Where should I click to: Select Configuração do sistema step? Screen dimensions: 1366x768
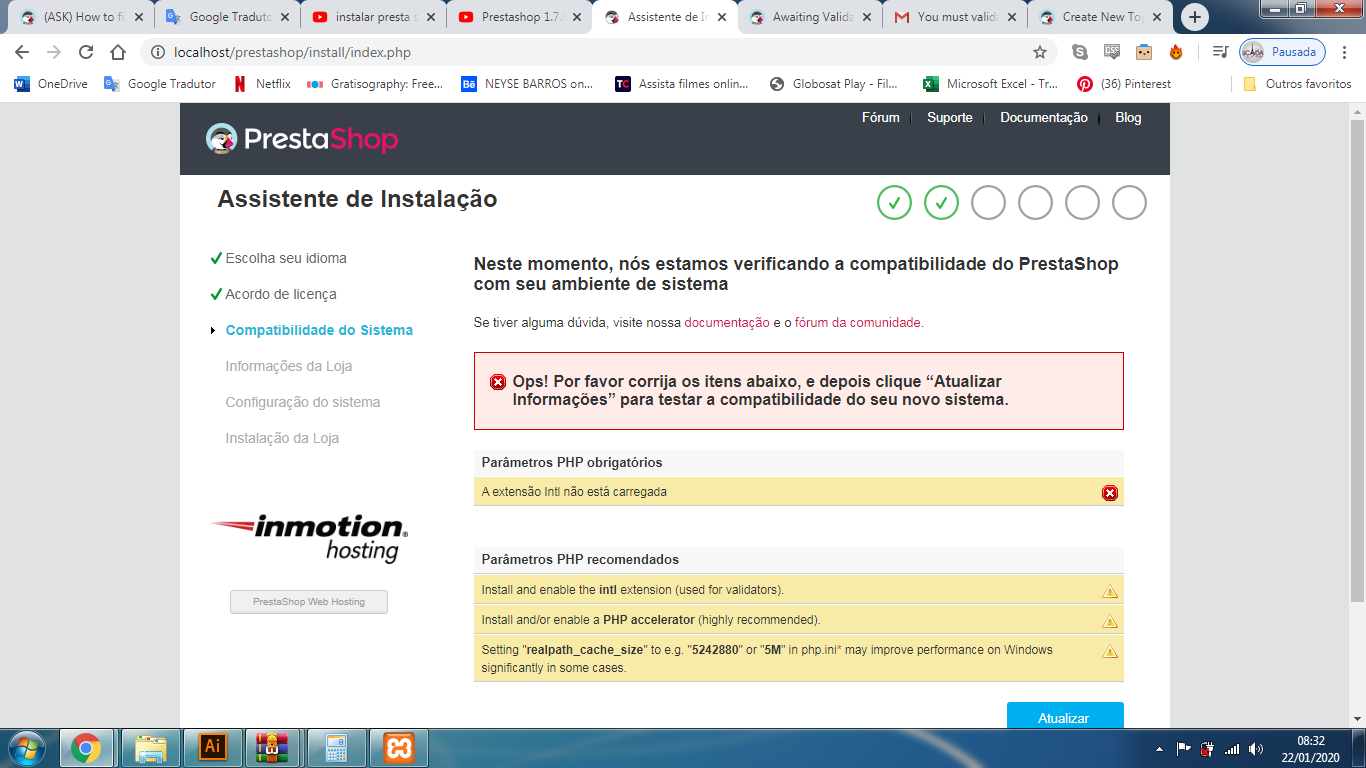coord(303,402)
